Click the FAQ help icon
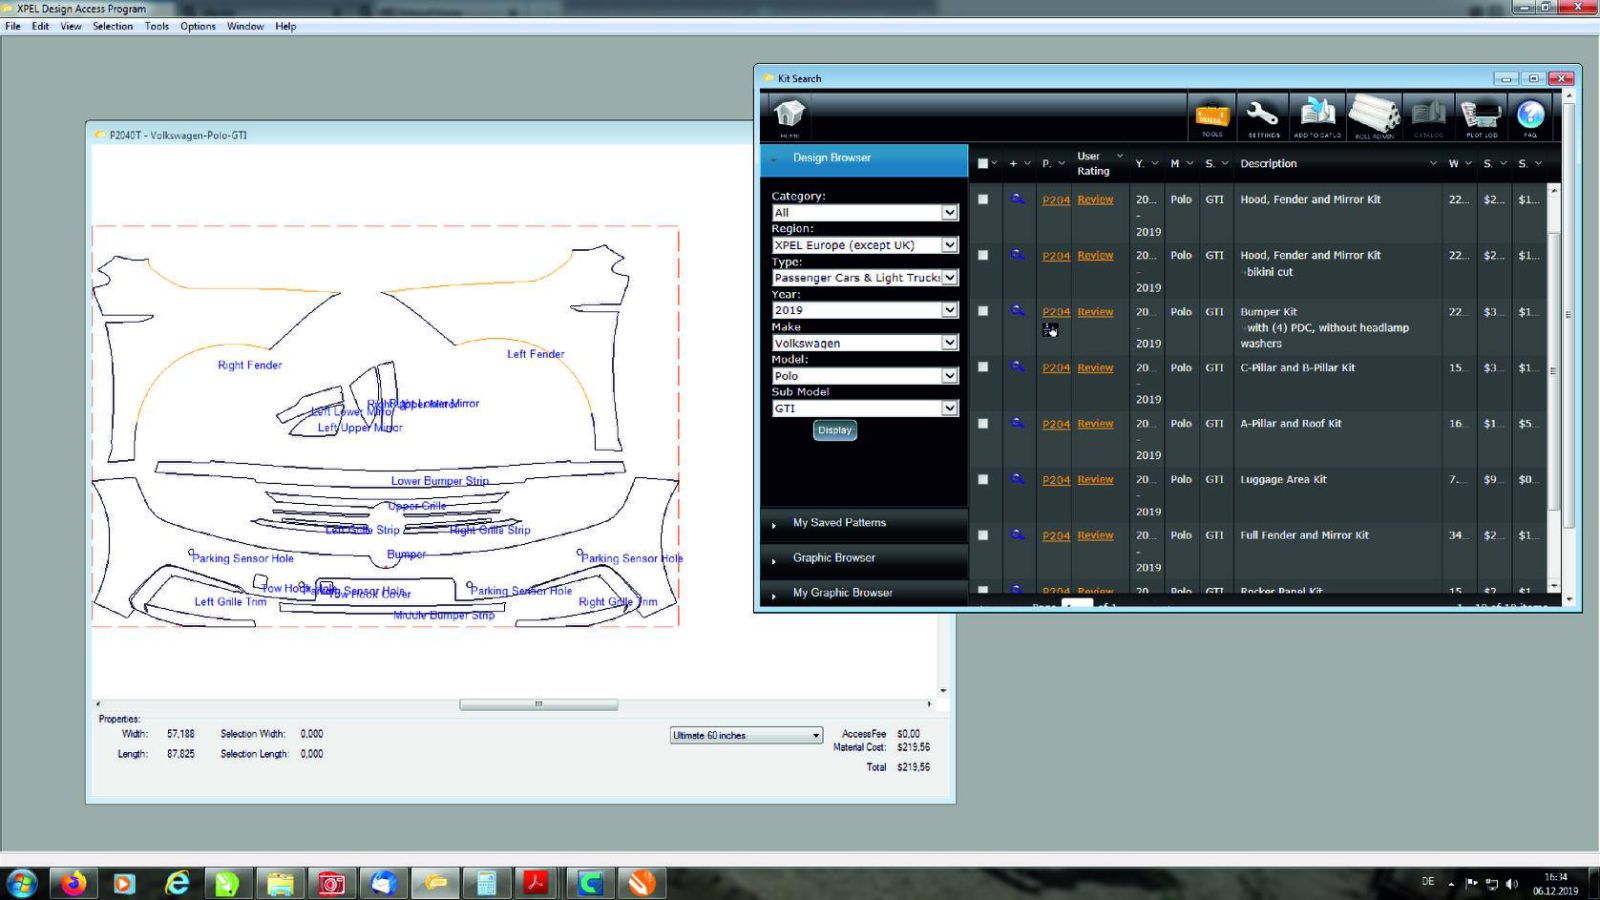The image size is (1600, 900). pos(1530,116)
